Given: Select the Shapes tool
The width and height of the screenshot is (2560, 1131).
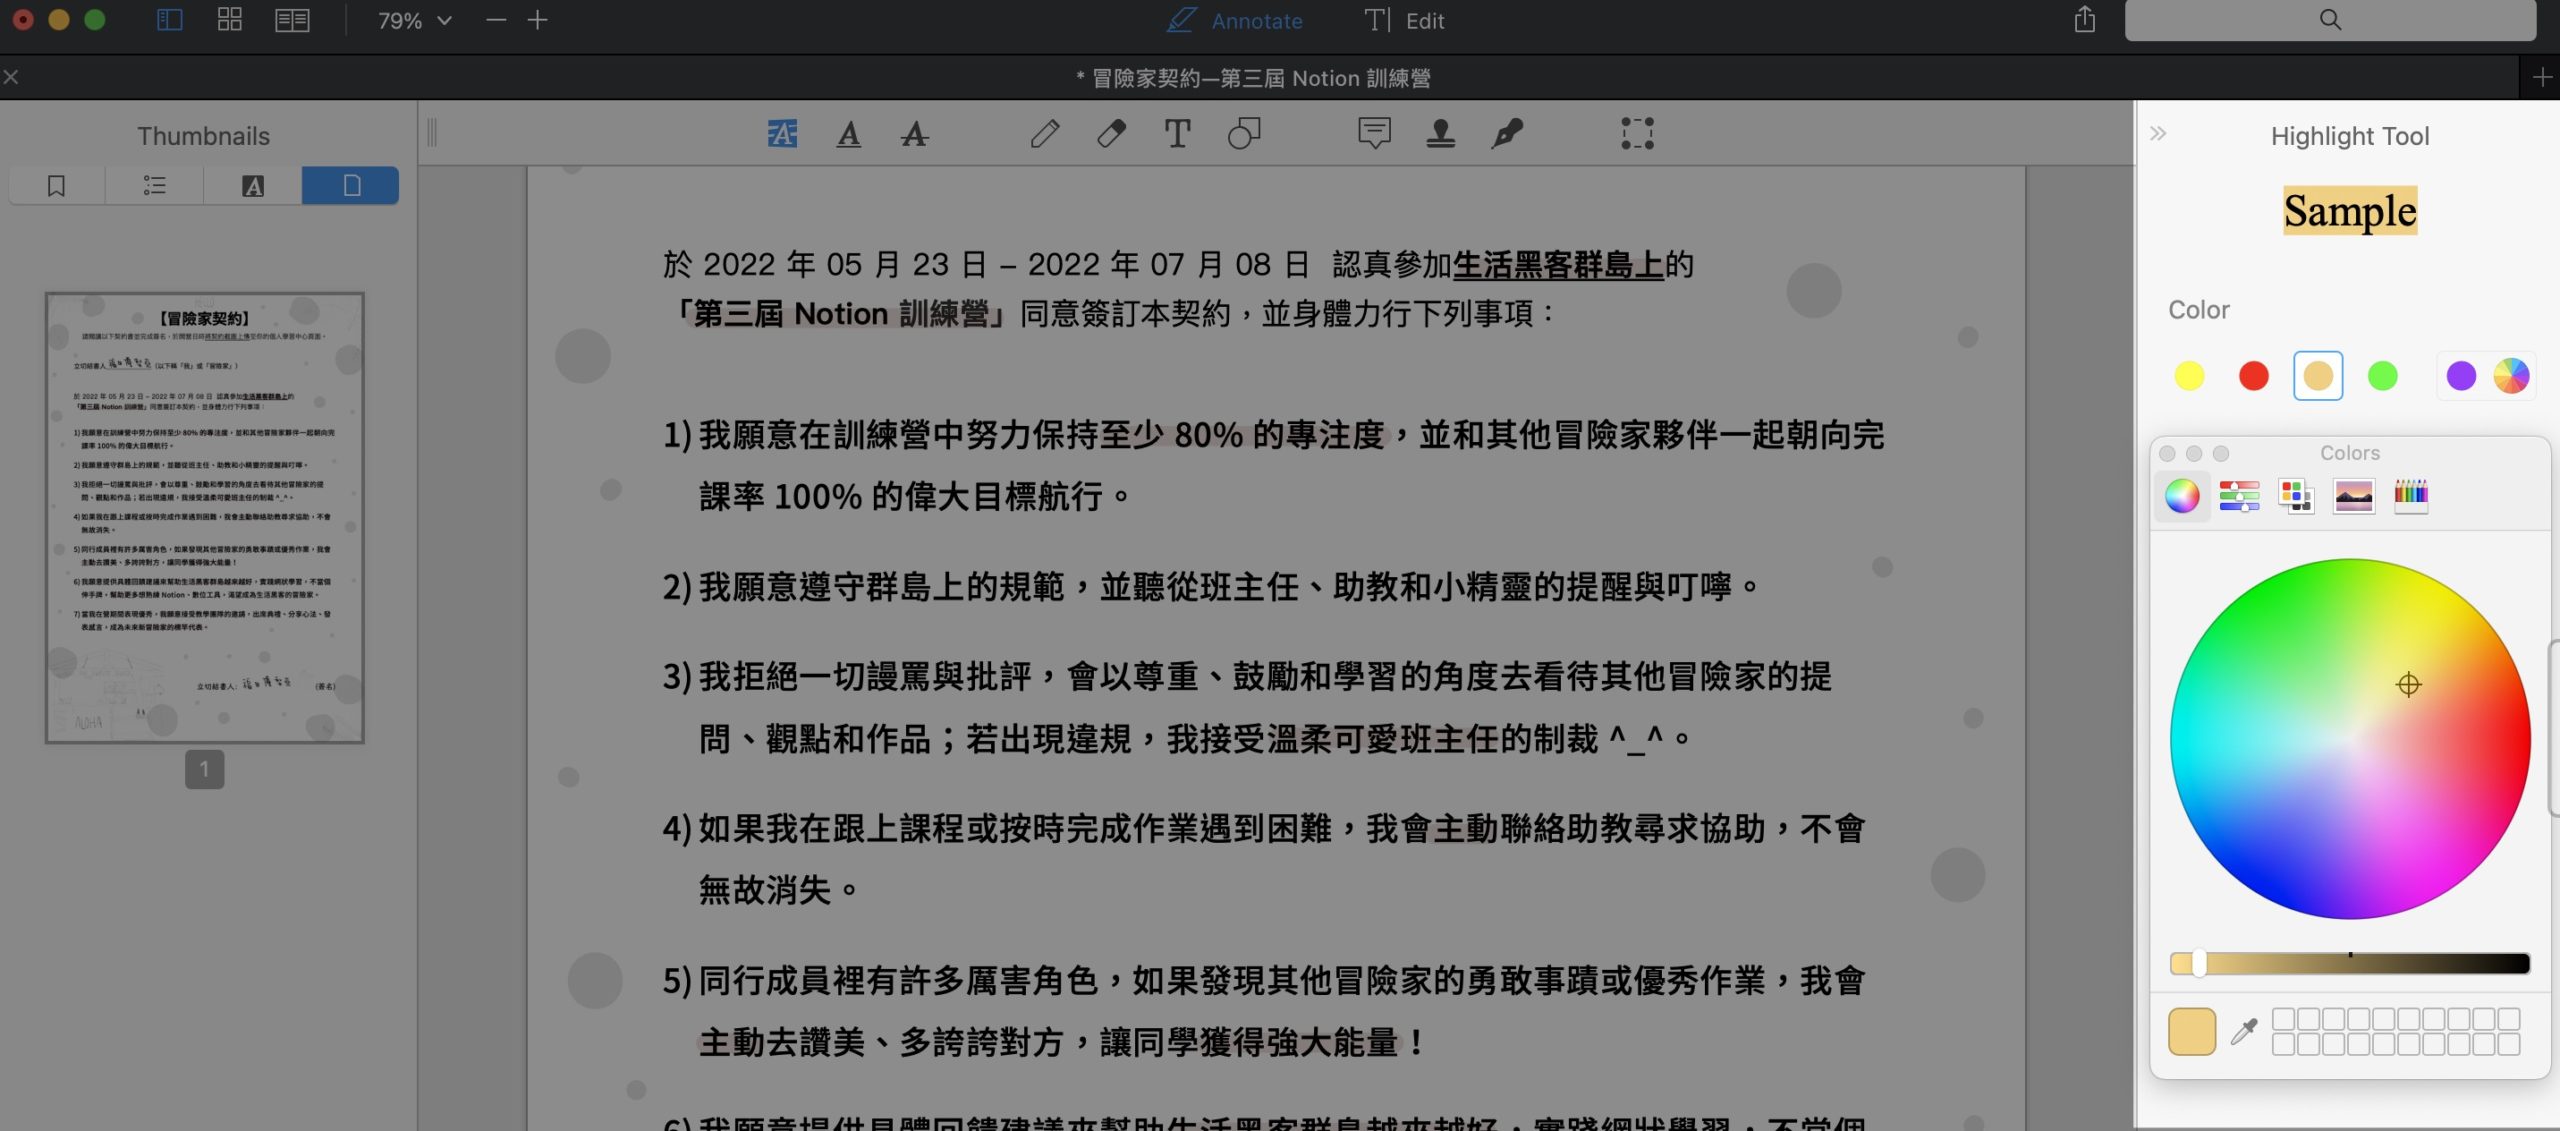Looking at the screenshot, I should pos(1244,133).
